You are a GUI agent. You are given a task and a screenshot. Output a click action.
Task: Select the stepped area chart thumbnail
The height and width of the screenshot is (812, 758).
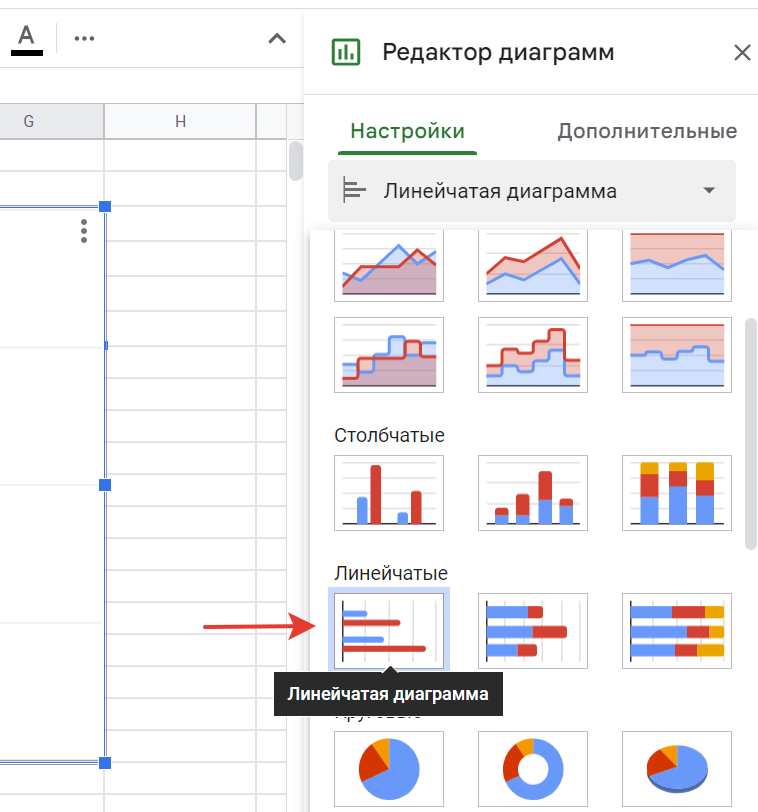click(x=388, y=356)
